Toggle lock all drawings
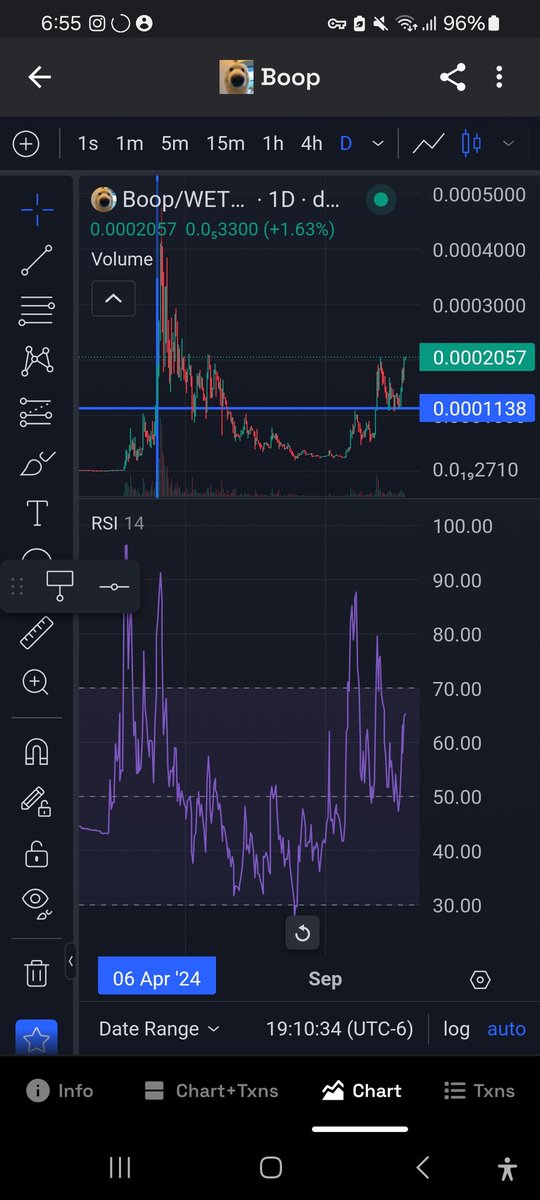Viewport: 540px width, 1200px height. coord(37,854)
